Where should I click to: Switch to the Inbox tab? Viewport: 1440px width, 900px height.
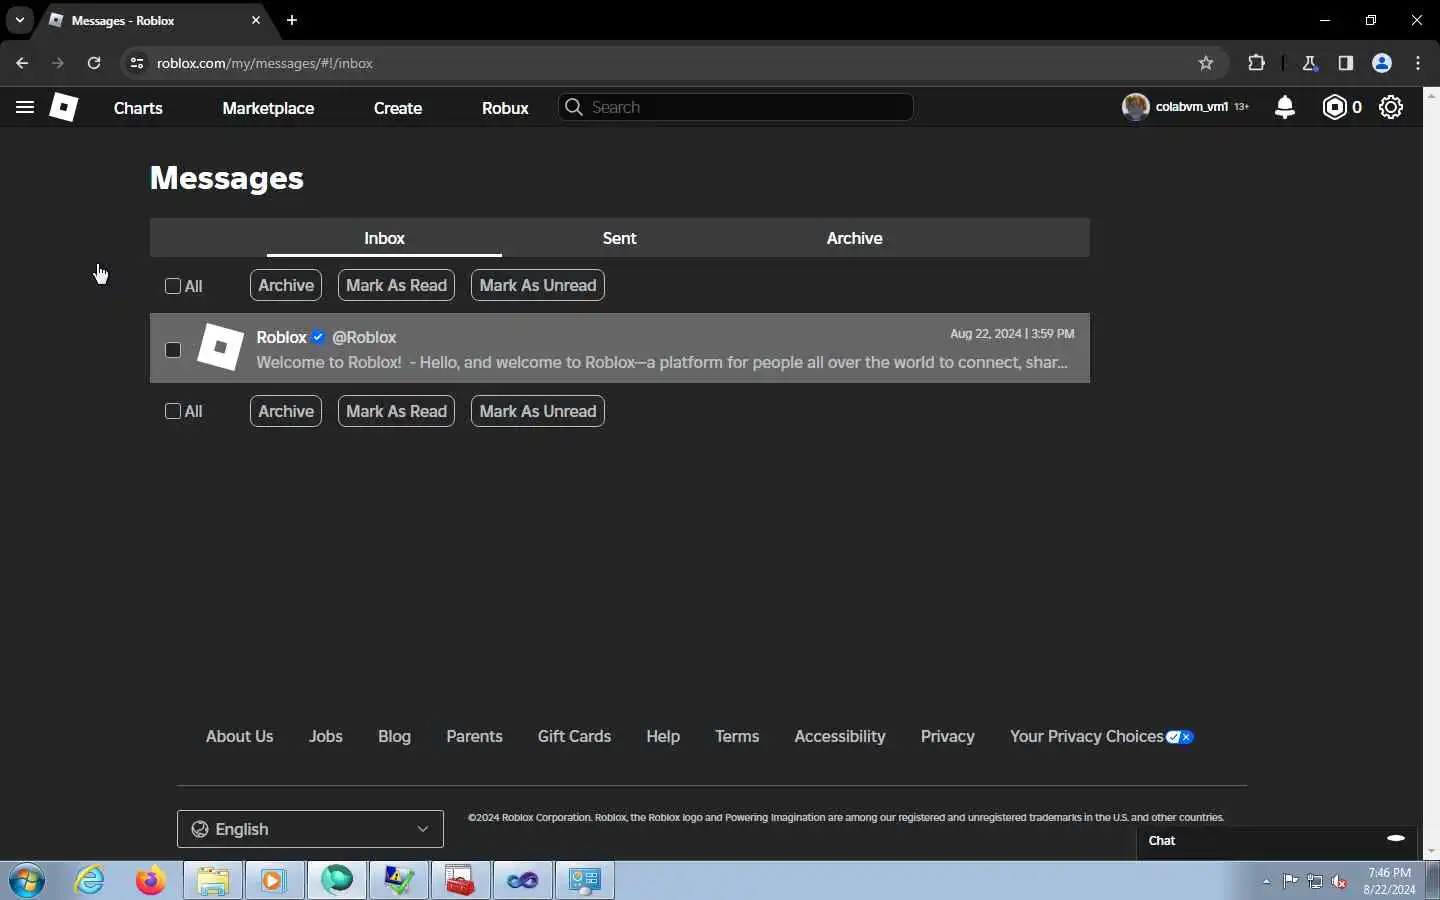(x=384, y=238)
